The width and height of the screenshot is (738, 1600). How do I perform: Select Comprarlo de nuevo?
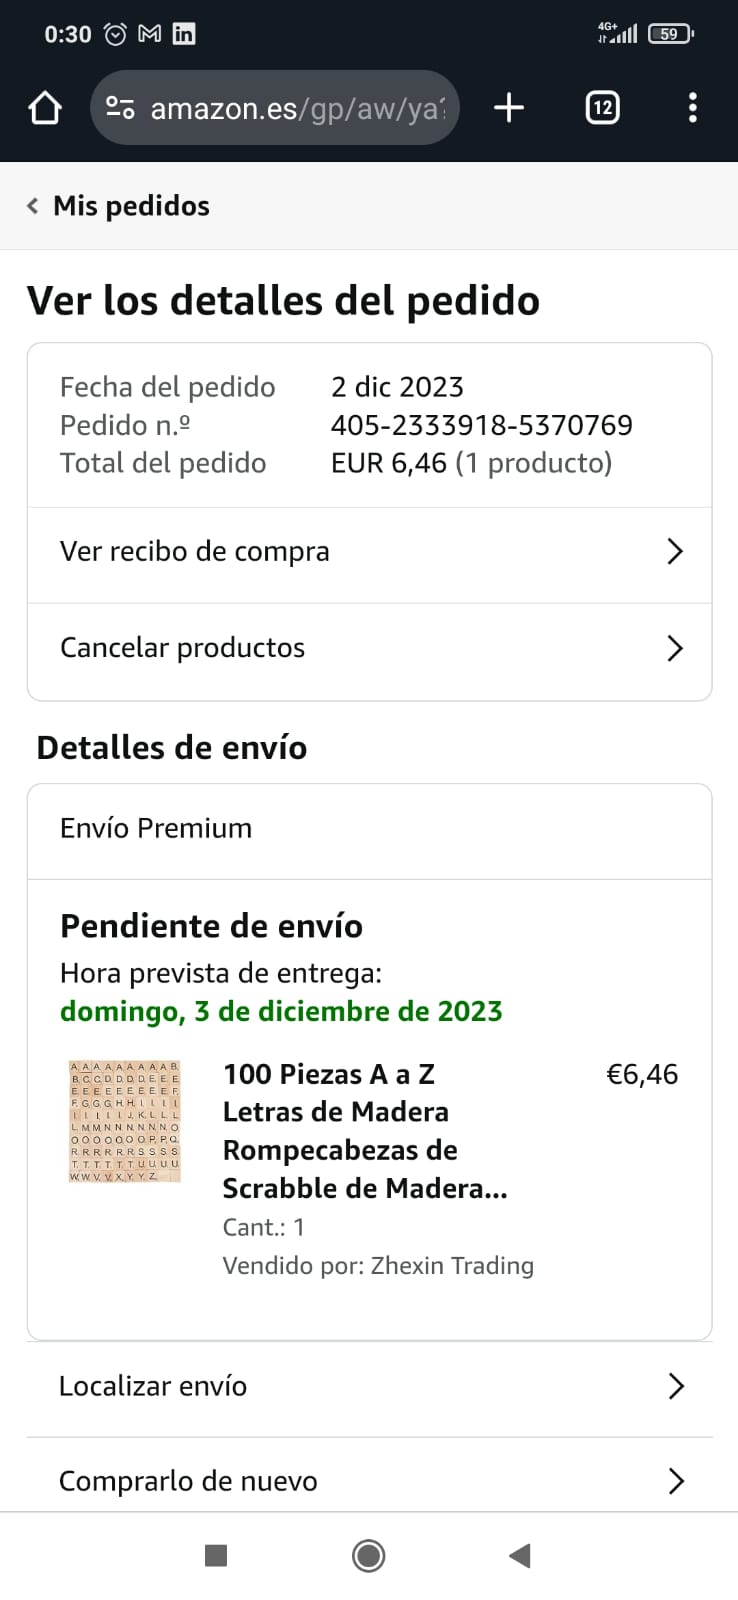(x=188, y=1481)
